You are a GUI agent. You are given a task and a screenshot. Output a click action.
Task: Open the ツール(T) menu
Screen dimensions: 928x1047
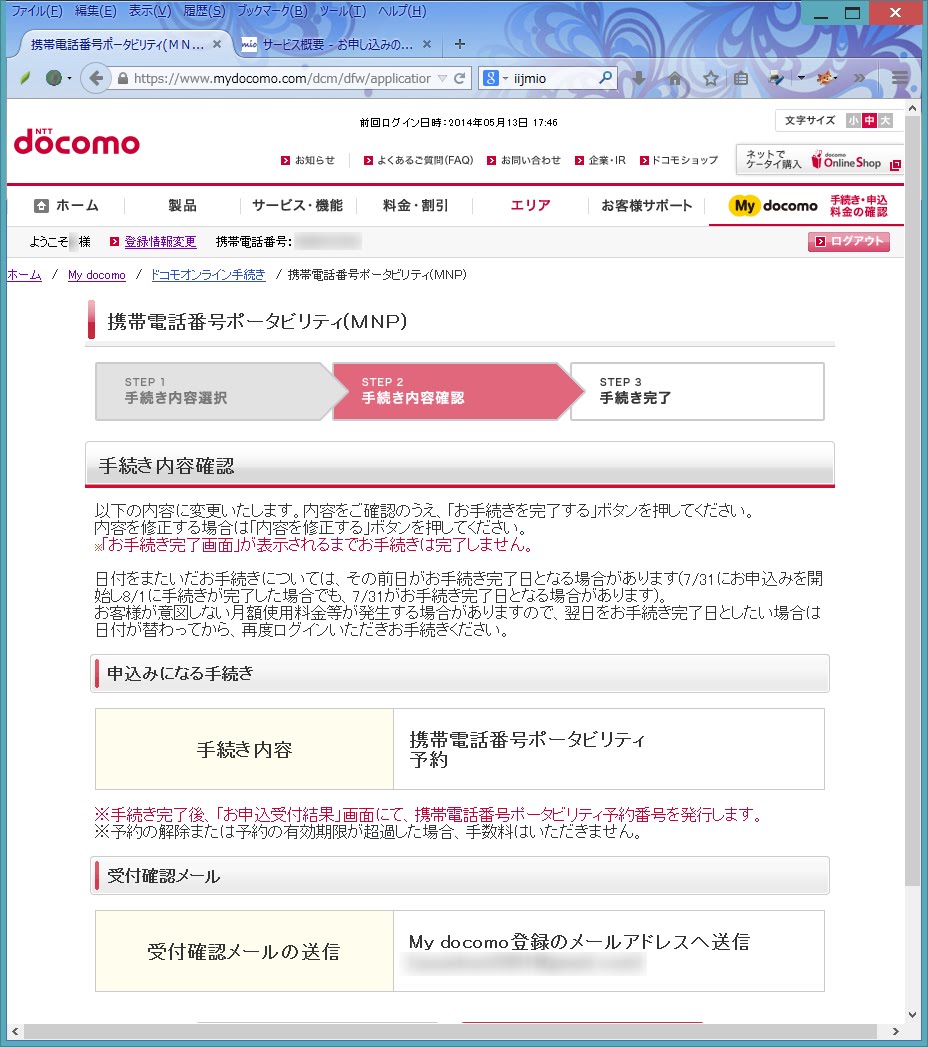[x=342, y=11]
